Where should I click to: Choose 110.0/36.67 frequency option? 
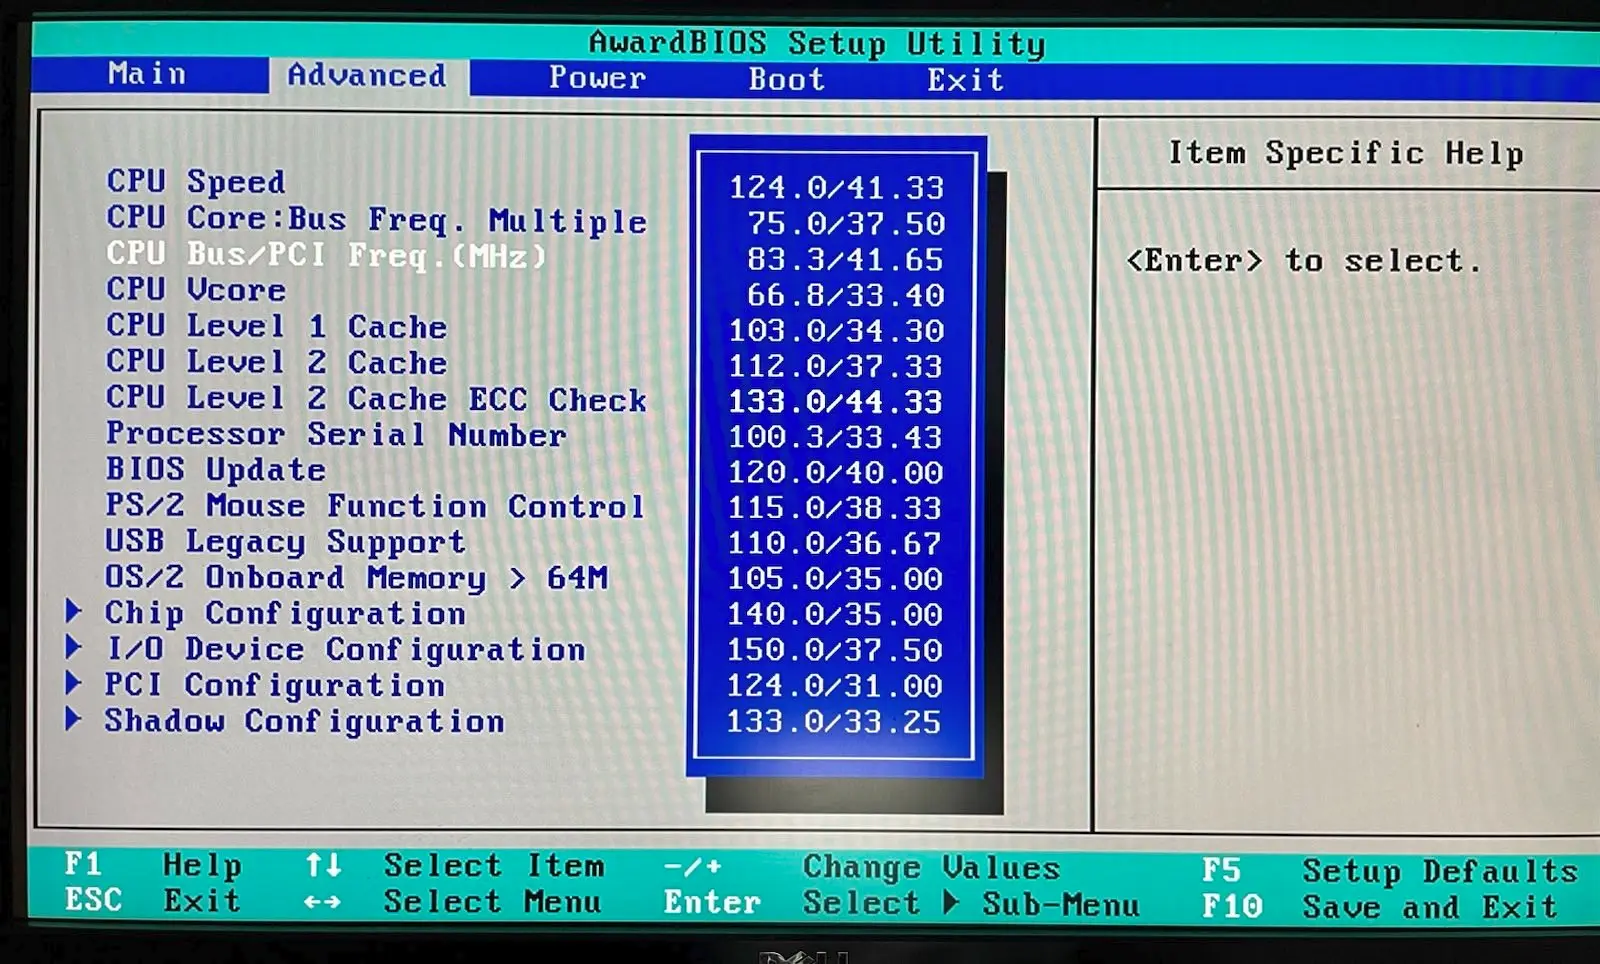tap(835, 543)
